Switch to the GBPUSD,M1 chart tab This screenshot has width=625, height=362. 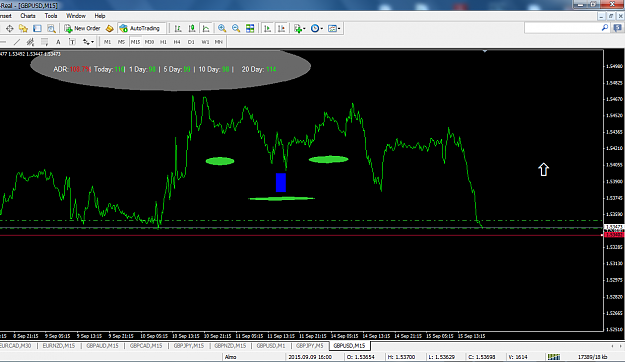[271, 346]
